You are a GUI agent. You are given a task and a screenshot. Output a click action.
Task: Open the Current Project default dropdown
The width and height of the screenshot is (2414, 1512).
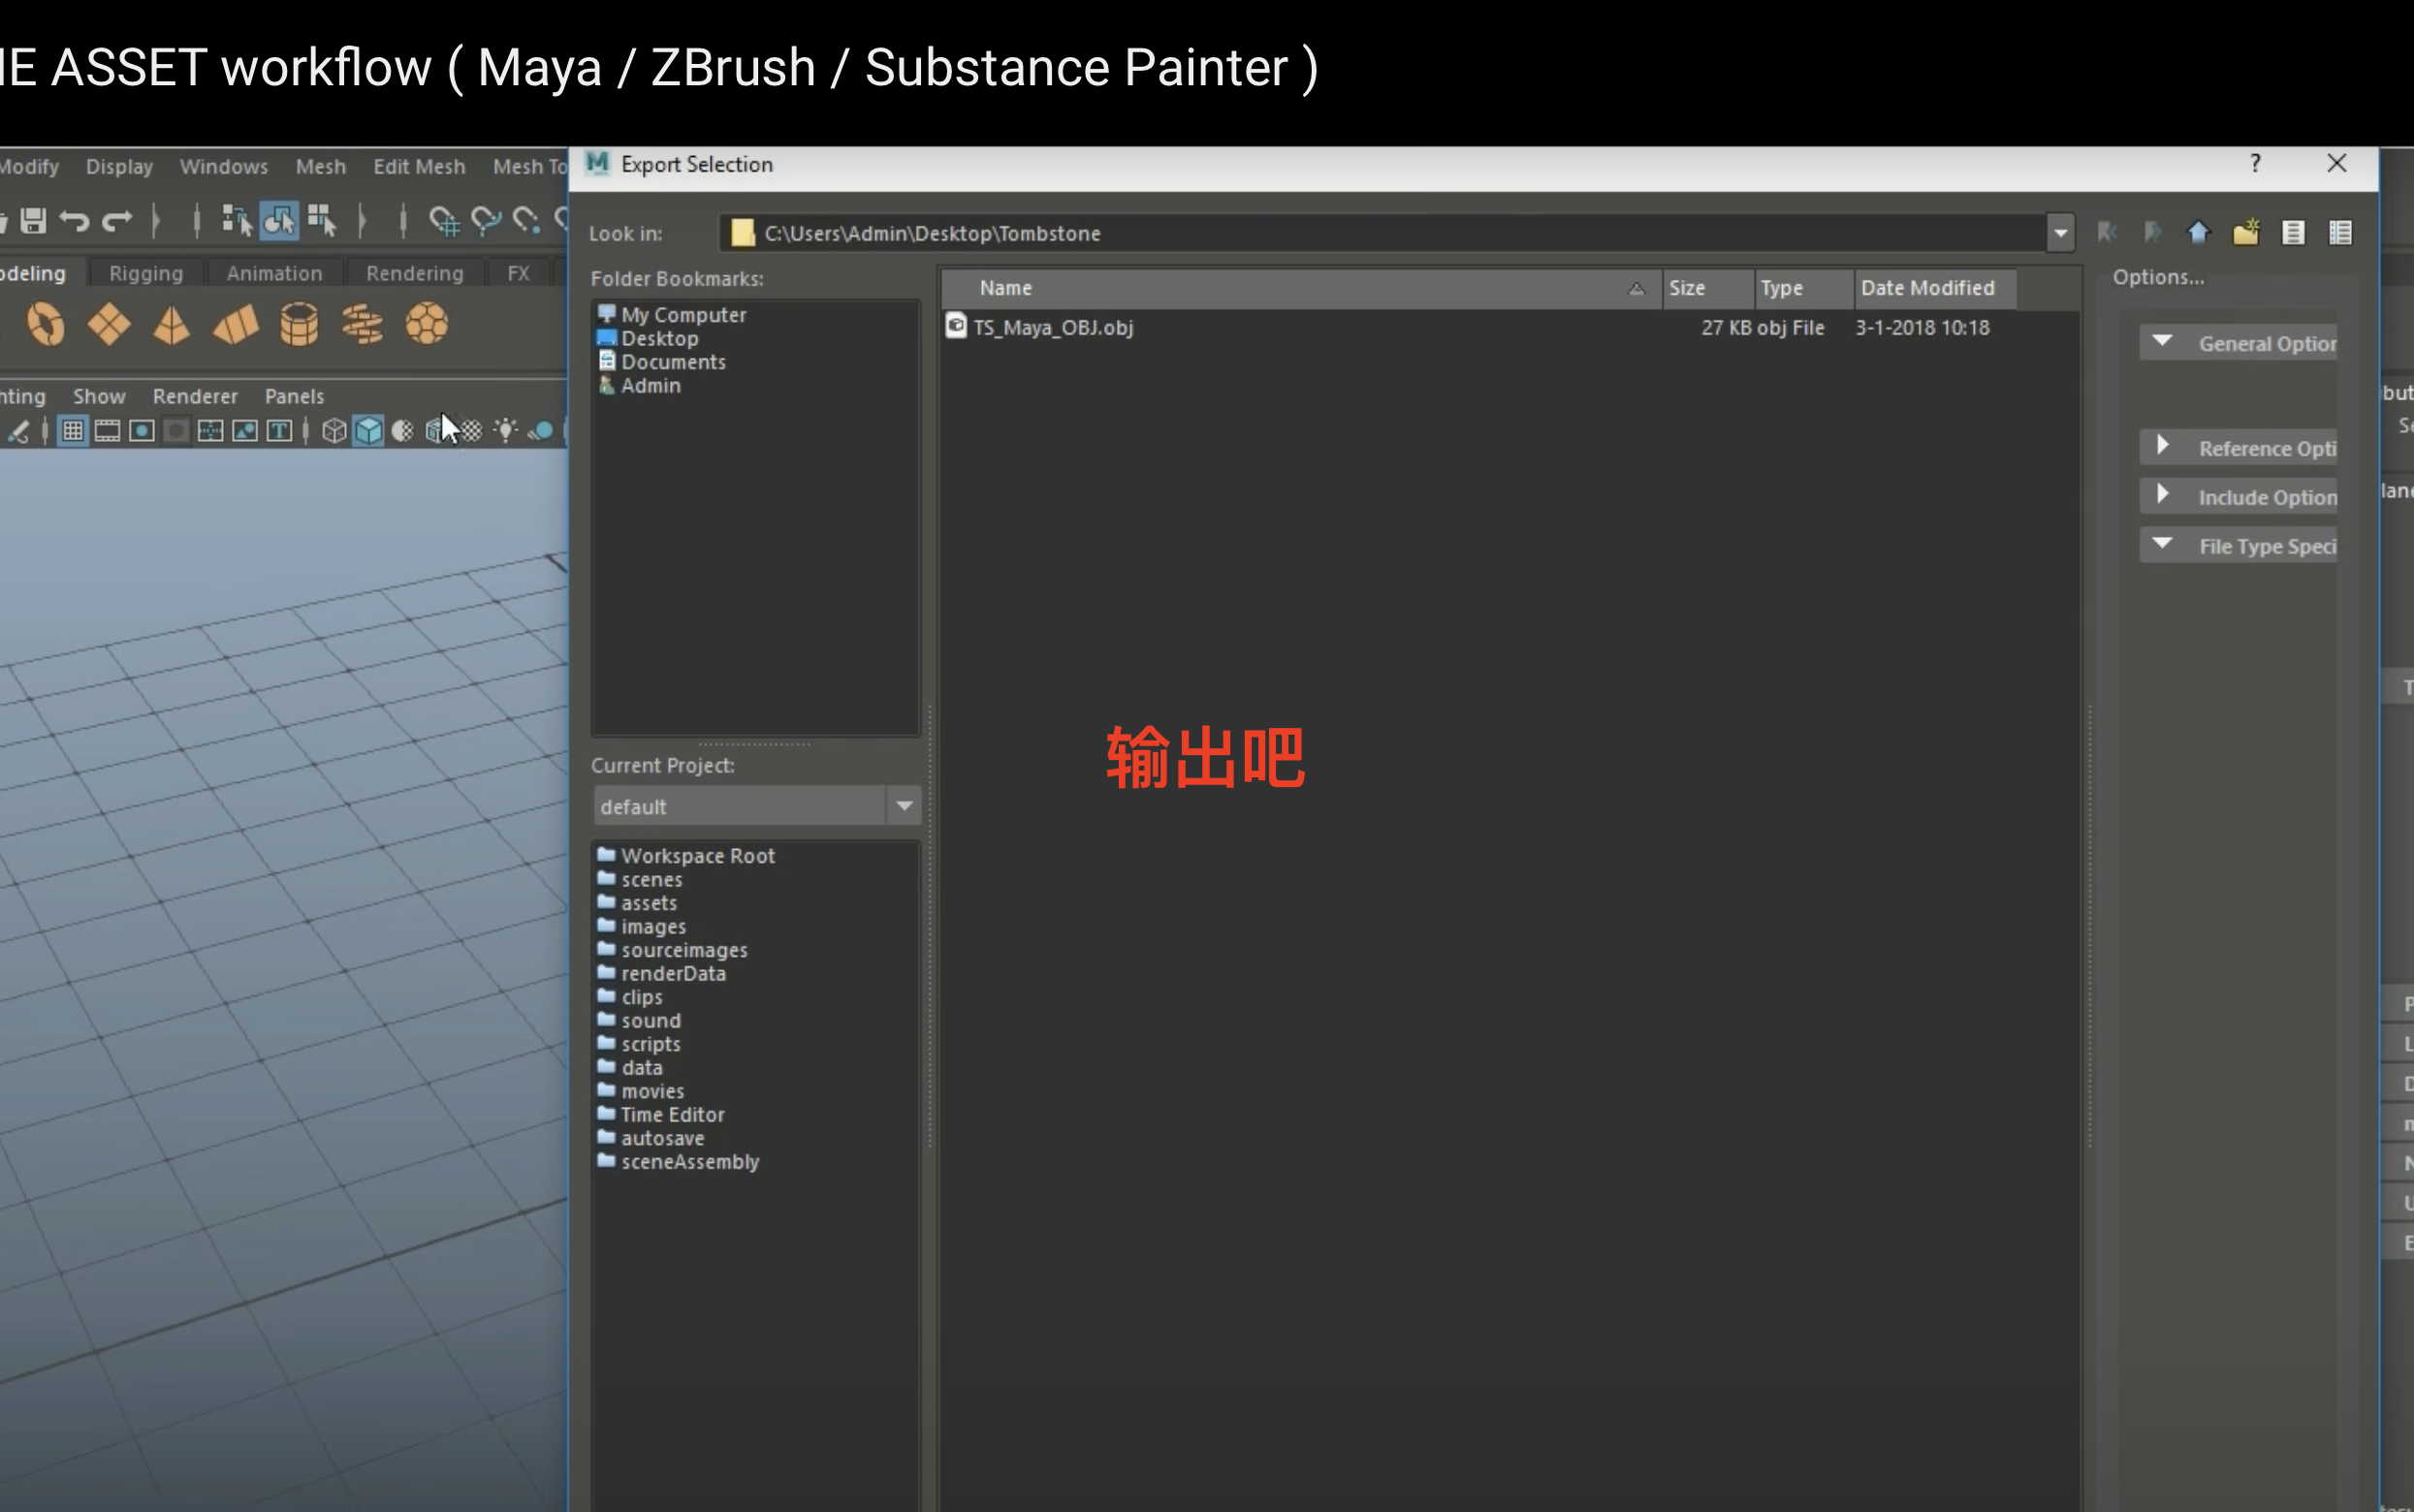[x=904, y=806]
